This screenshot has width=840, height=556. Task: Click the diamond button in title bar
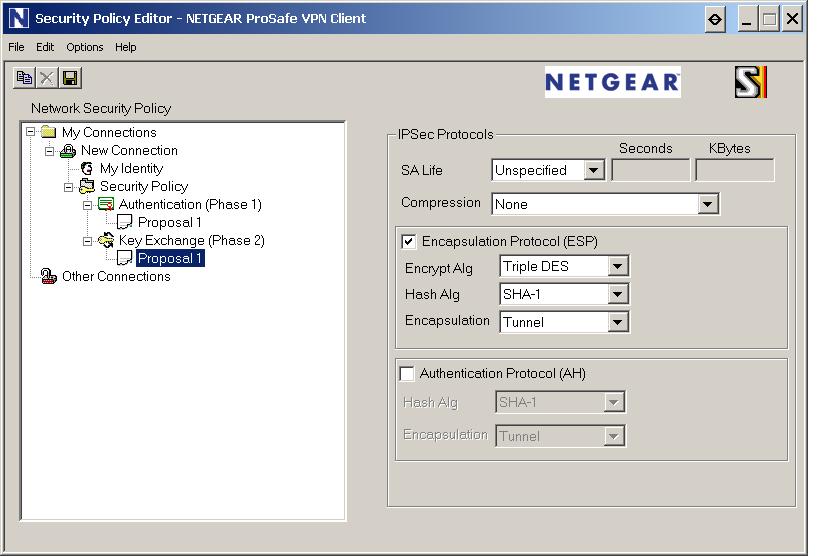pos(715,19)
